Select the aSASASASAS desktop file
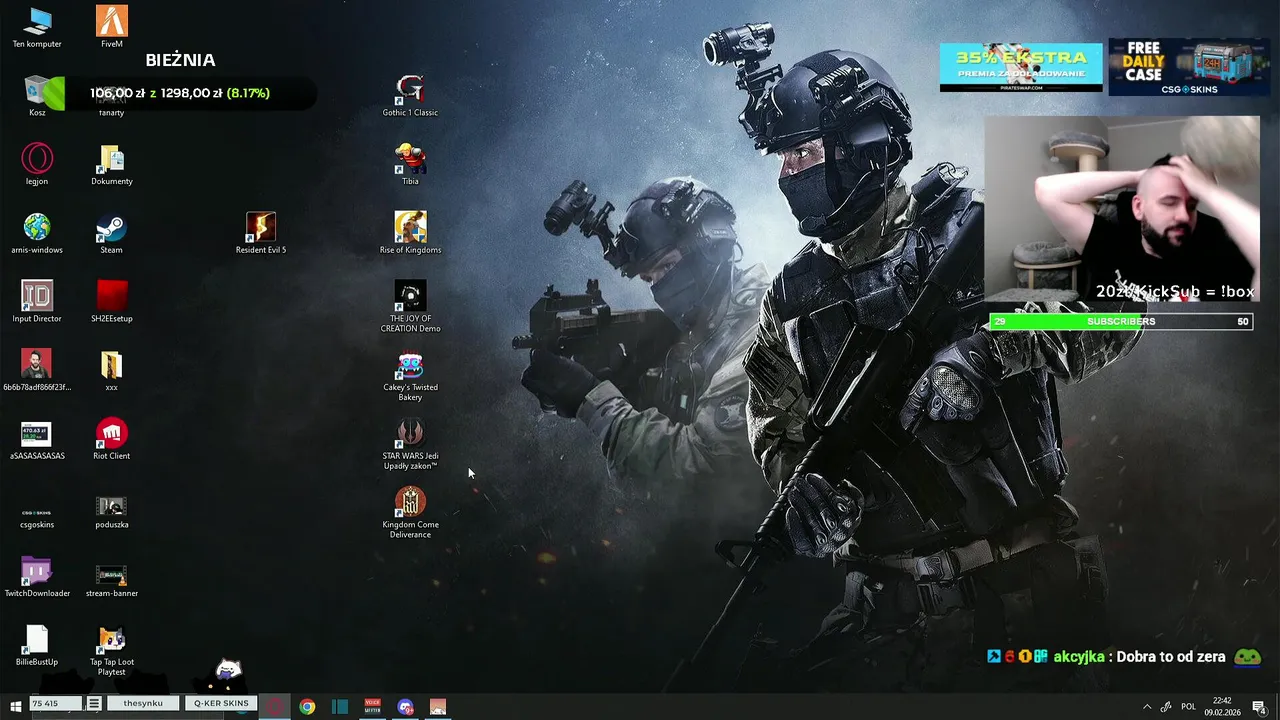This screenshot has height=720, width=1280. click(x=37, y=439)
